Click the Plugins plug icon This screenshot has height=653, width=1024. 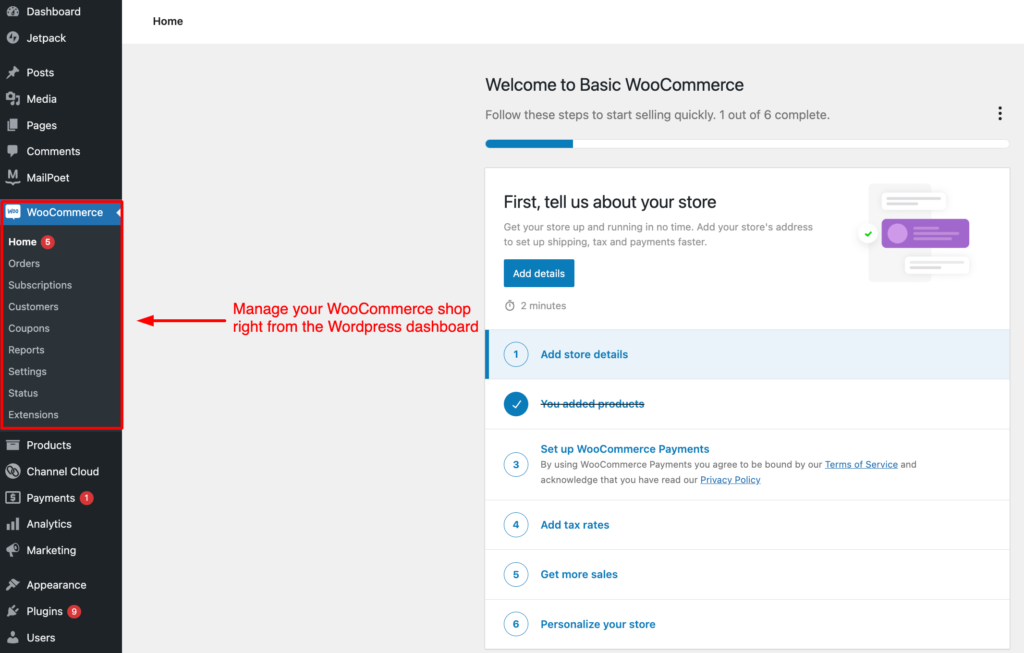[x=12, y=611]
